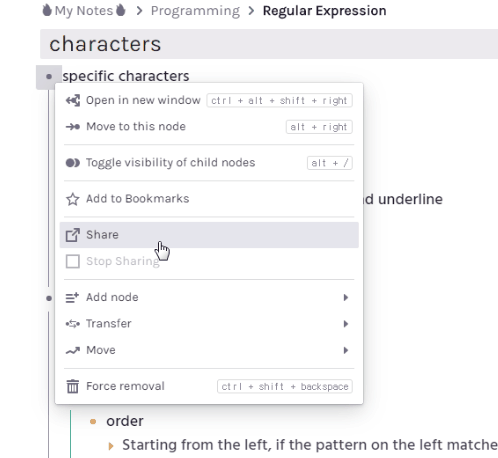Choose Toggle visibility of child nodes entry
This screenshot has width=498, height=458.
click(x=209, y=163)
